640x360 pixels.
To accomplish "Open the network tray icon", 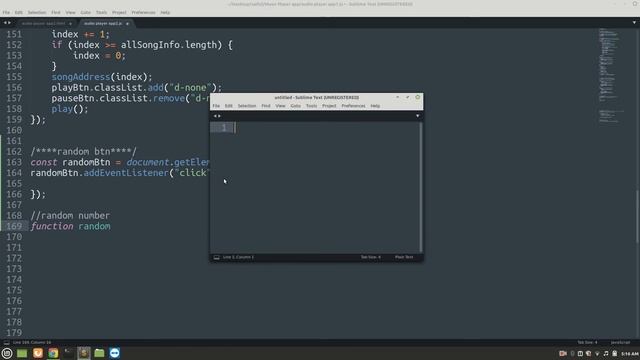I will coord(597,353).
